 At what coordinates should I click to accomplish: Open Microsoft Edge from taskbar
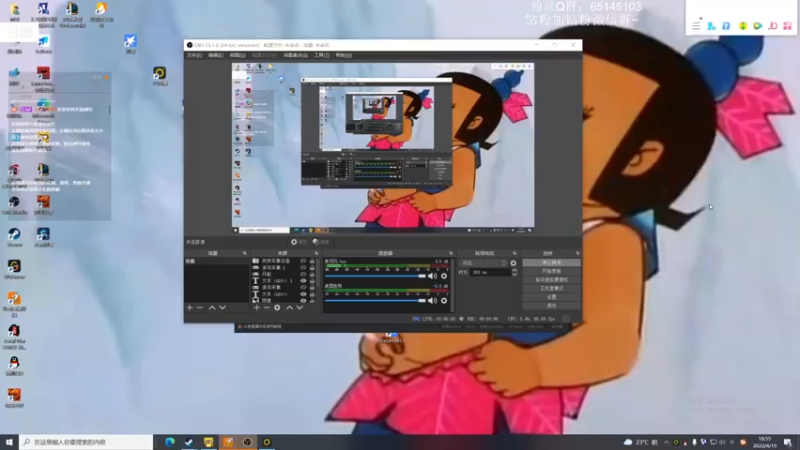[x=169, y=442]
